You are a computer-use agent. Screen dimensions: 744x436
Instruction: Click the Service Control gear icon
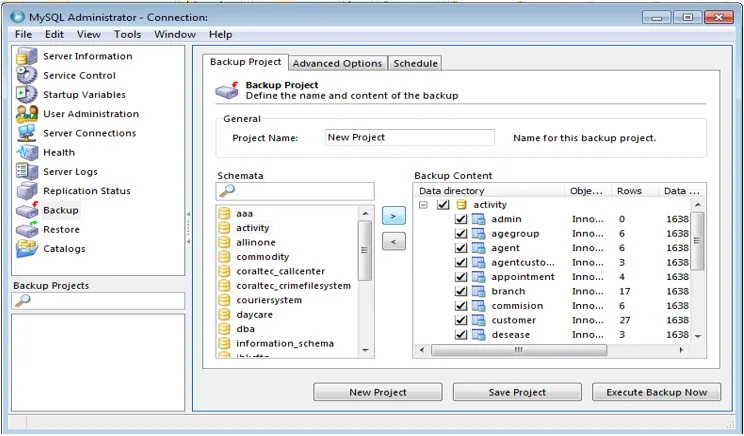point(27,75)
